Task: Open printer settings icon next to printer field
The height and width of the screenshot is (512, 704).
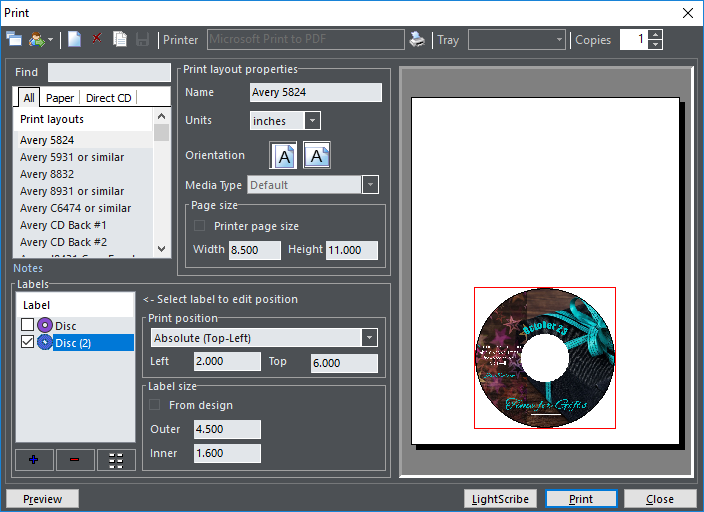Action: [x=417, y=40]
